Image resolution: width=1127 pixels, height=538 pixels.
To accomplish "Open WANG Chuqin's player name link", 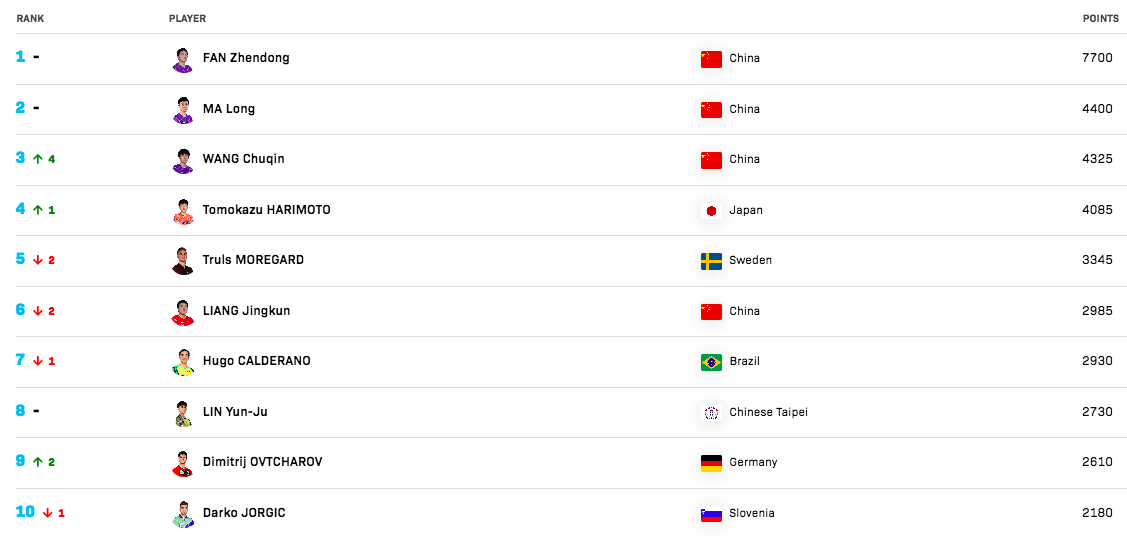I will [x=244, y=159].
